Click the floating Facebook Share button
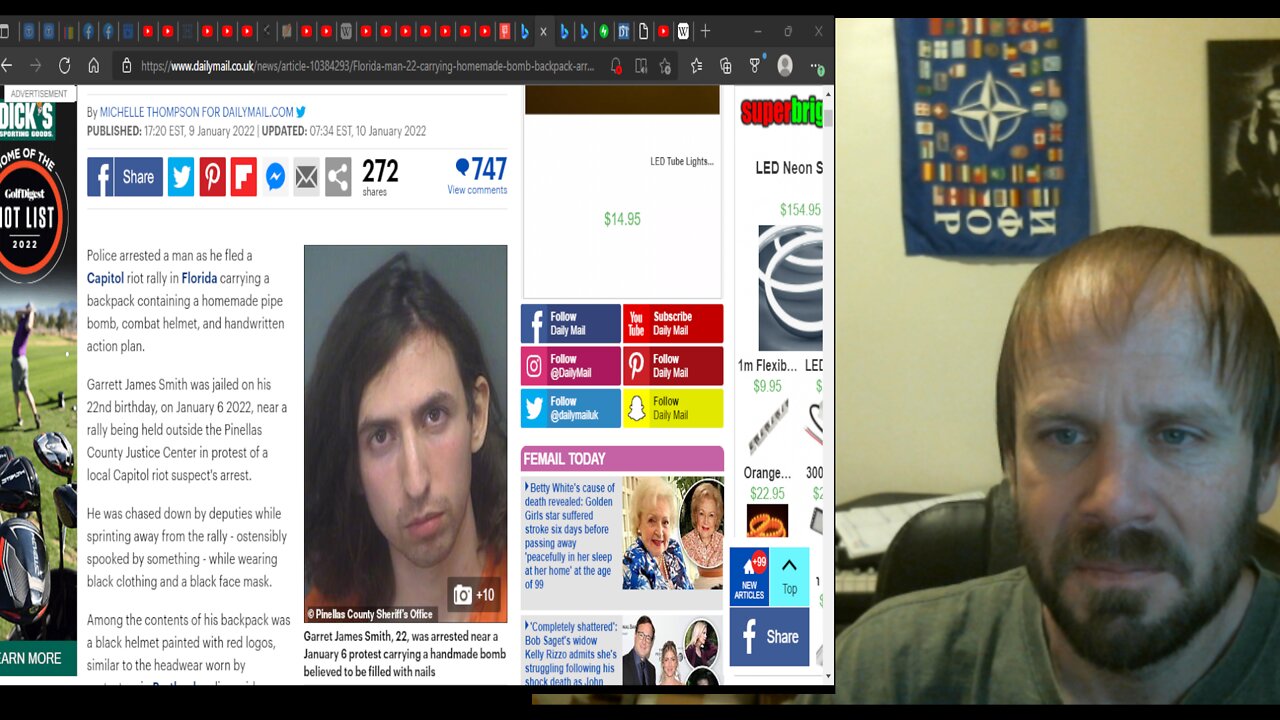The height and width of the screenshot is (720, 1280). tap(769, 637)
